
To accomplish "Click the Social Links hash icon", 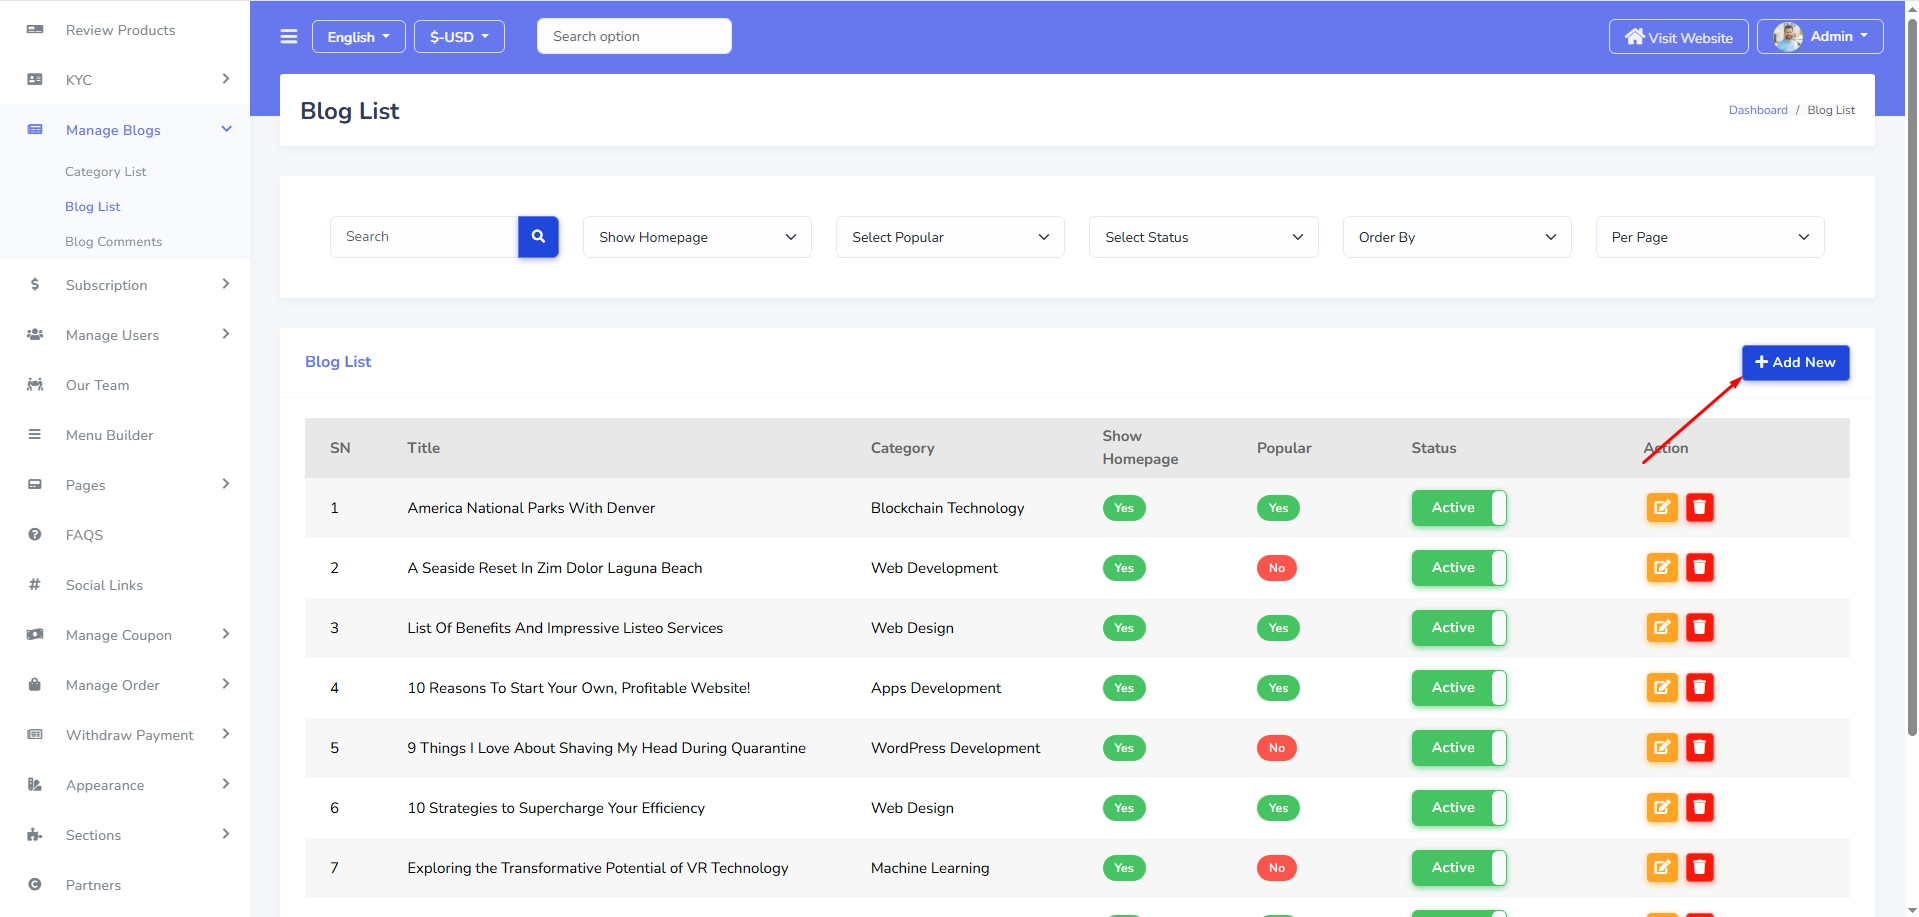I will pyautogui.click(x=35, y=585).
